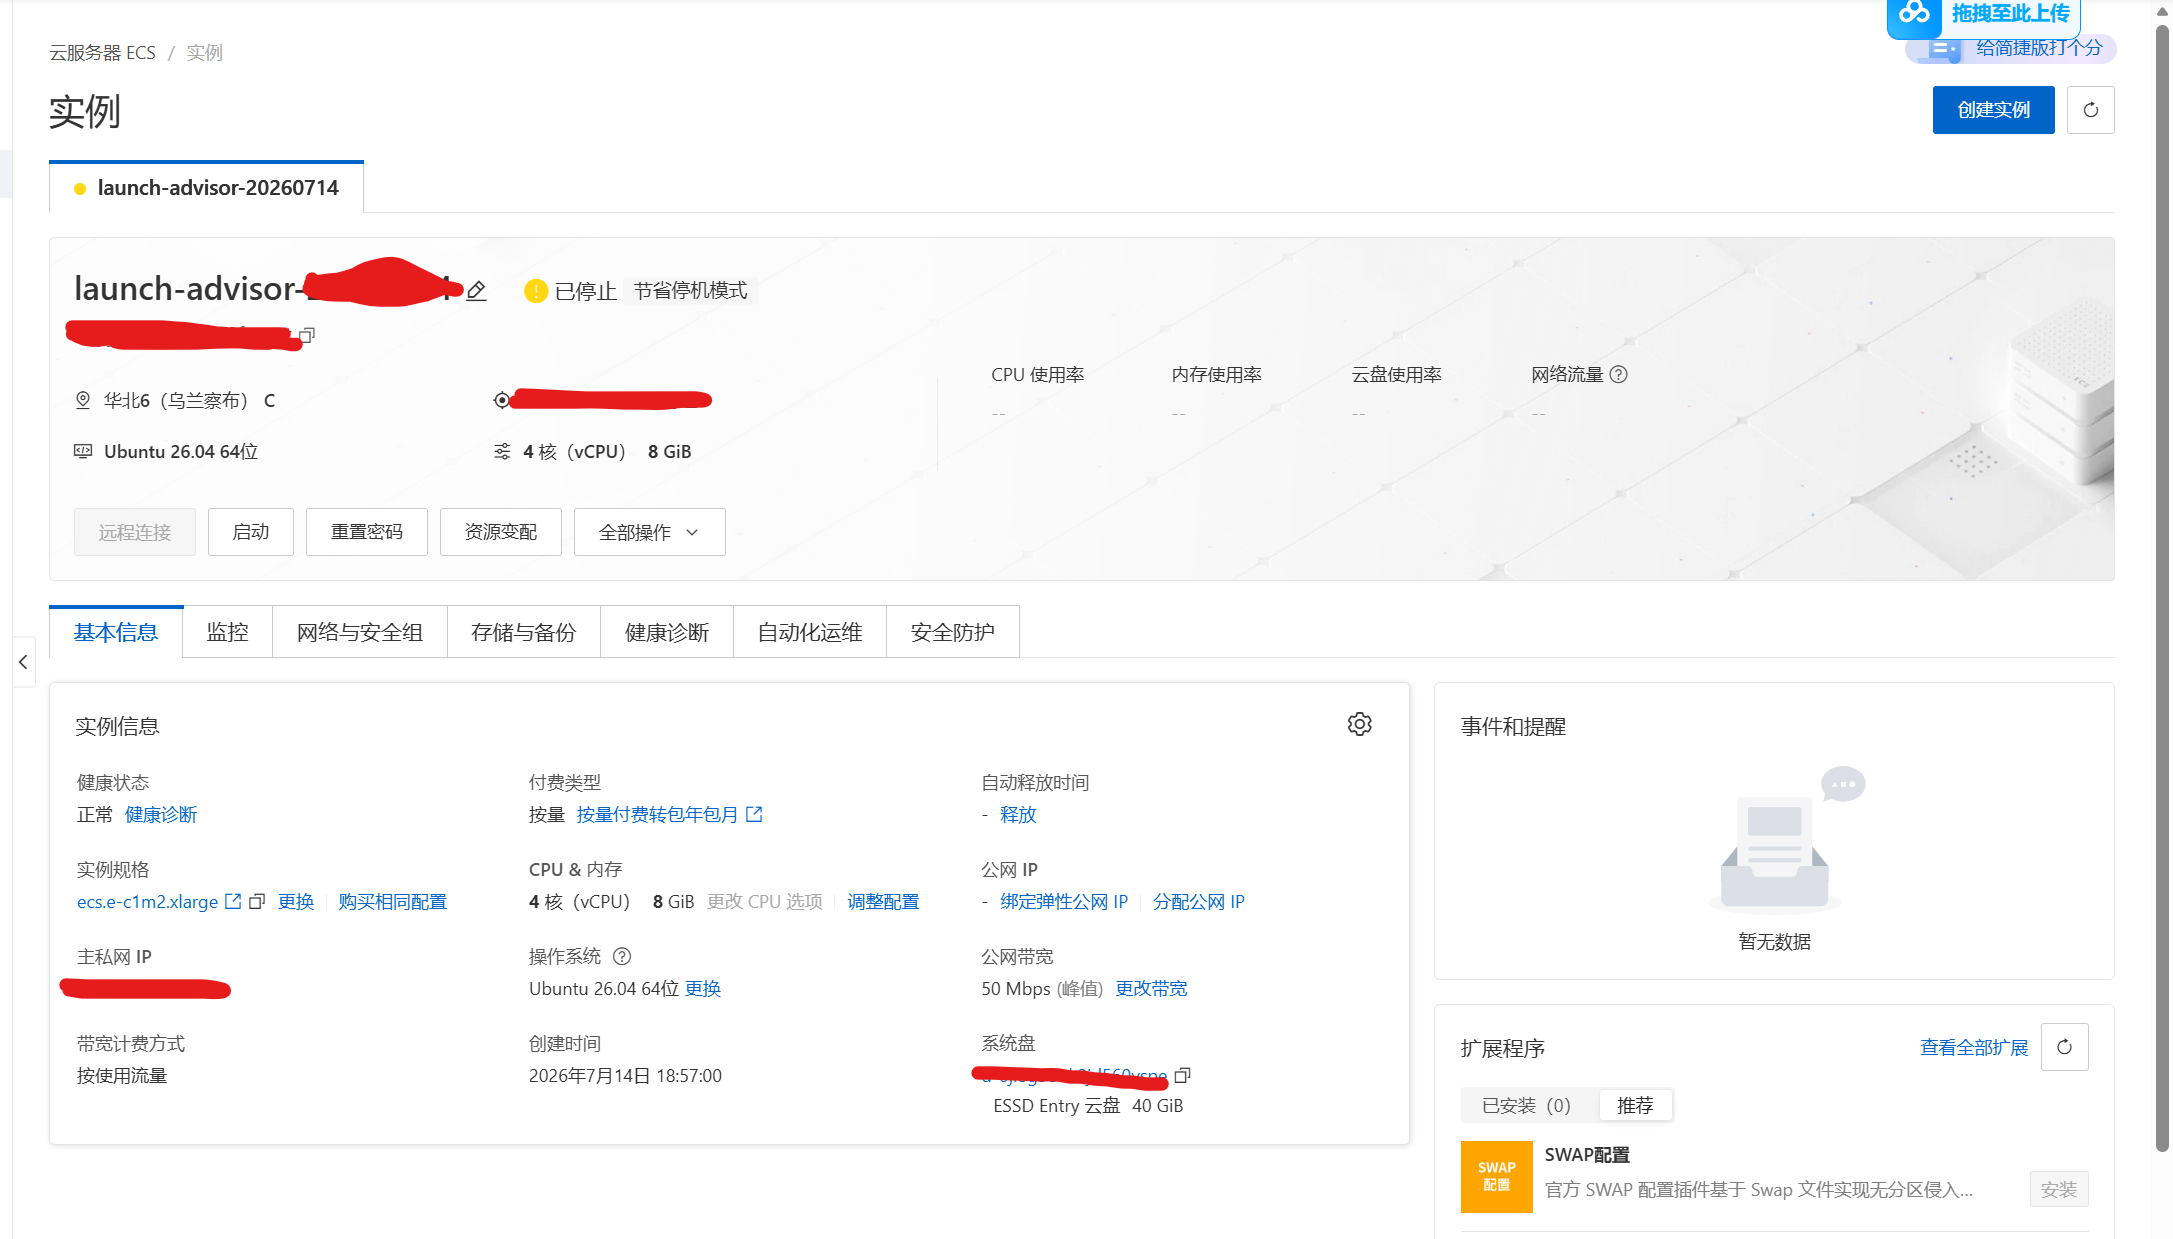
Task: Click the 调整配置 link
Action: tap(883, 901)
